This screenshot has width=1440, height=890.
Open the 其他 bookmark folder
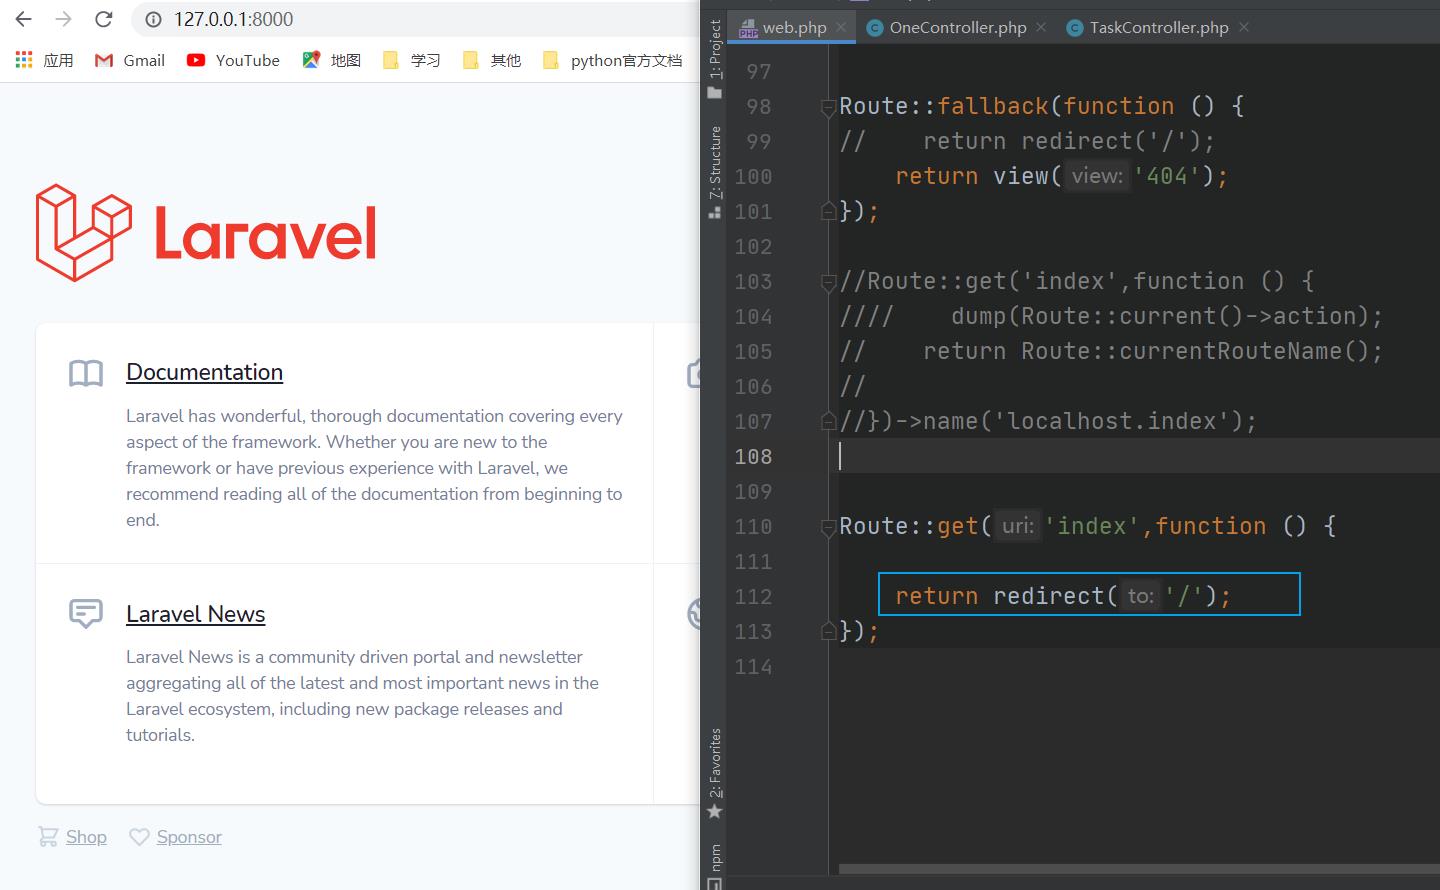pos(492,60)
